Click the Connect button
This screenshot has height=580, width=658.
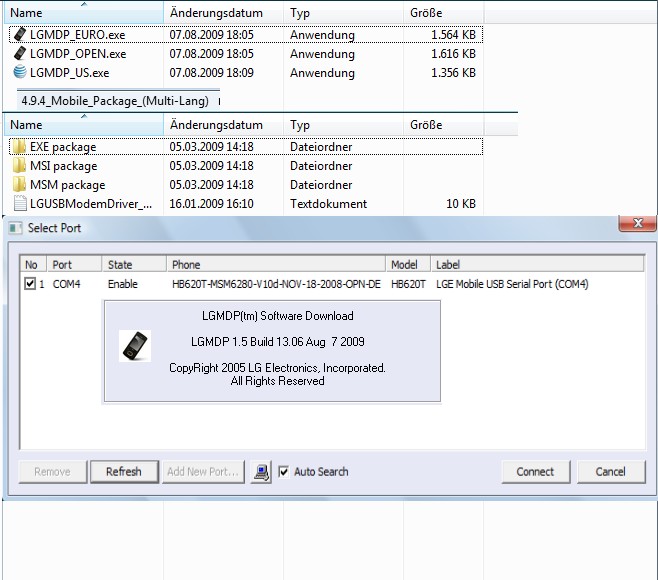[535, 472]
